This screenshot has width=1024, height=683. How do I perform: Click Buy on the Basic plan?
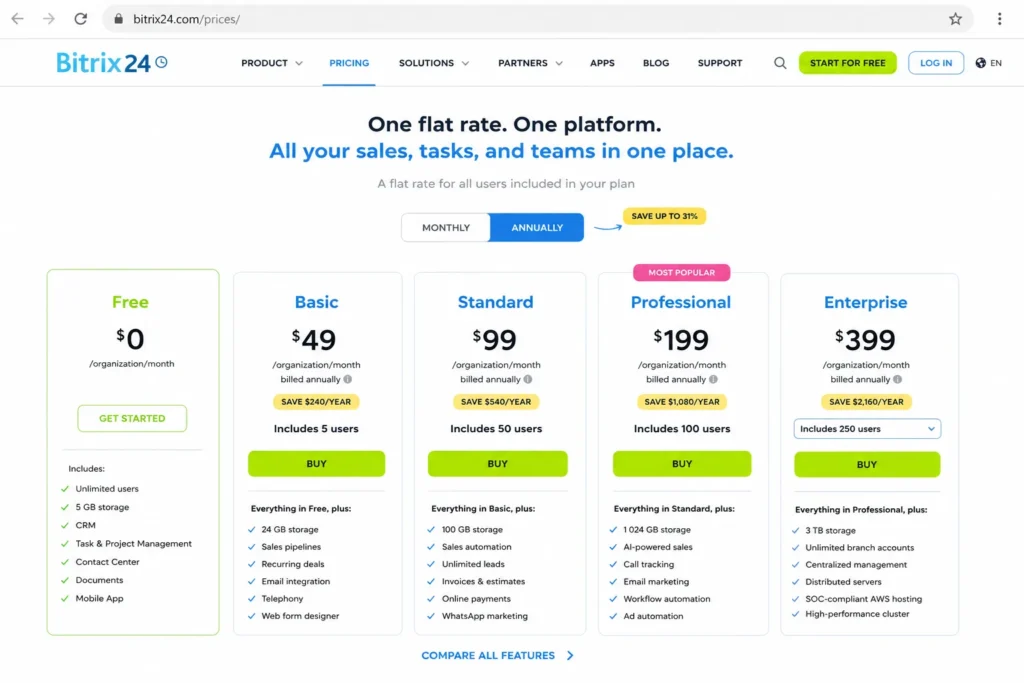316,464
